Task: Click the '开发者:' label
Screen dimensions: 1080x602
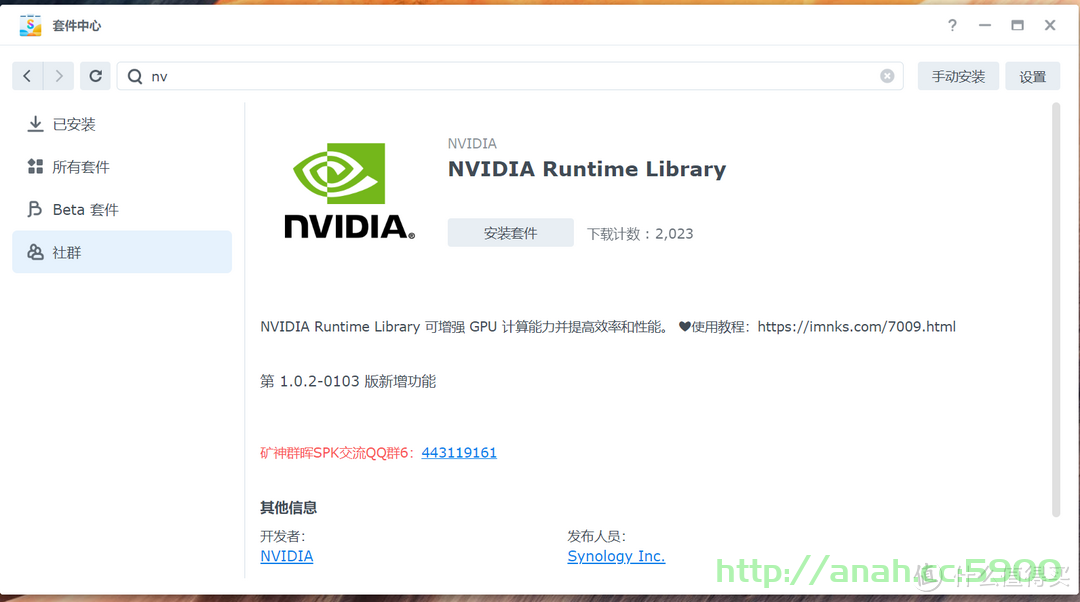Action: pyautogui.click(x=282, y=536)
